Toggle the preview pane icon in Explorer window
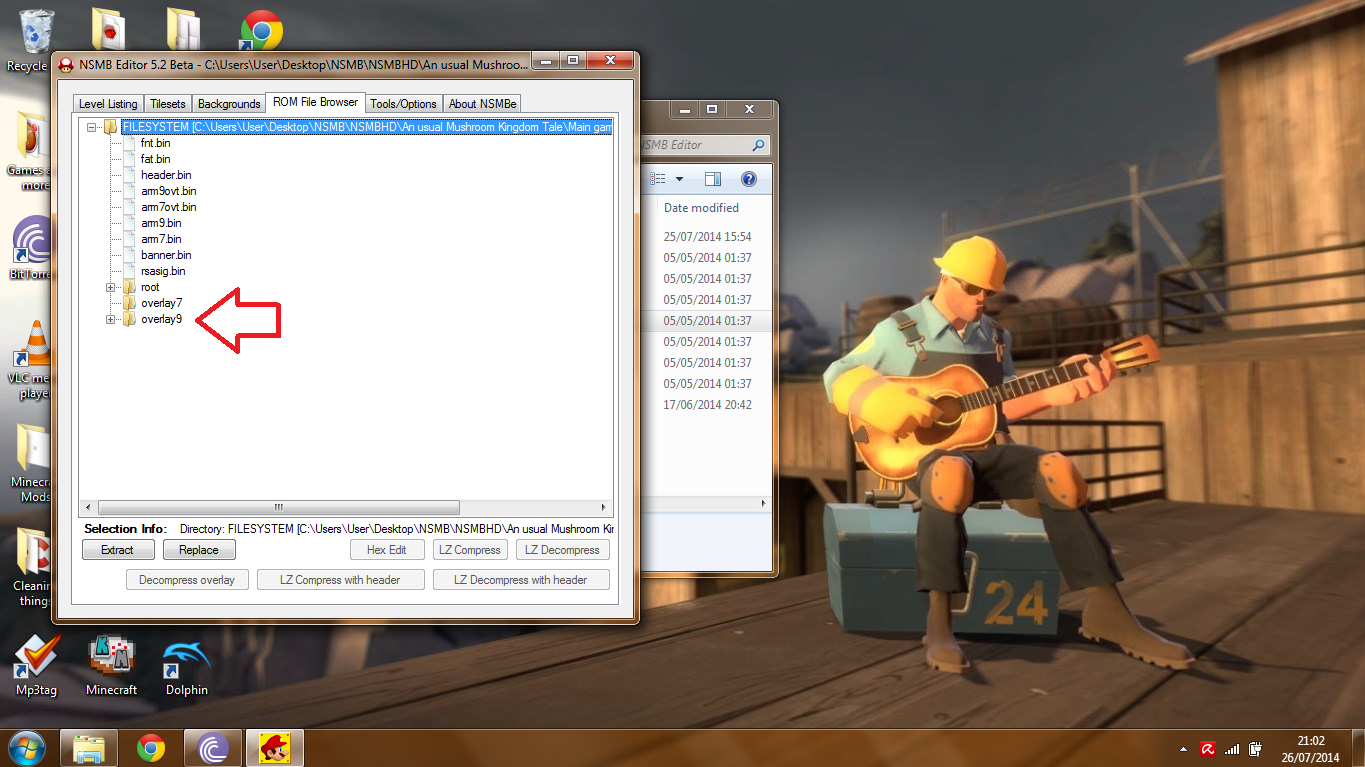Viewport: 1365px width, 767px height. 713,179
